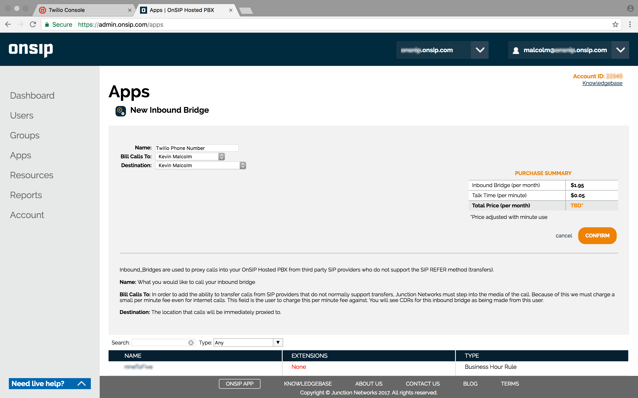
Task: Open Dashboard in the sidebar
Action: 32,96
